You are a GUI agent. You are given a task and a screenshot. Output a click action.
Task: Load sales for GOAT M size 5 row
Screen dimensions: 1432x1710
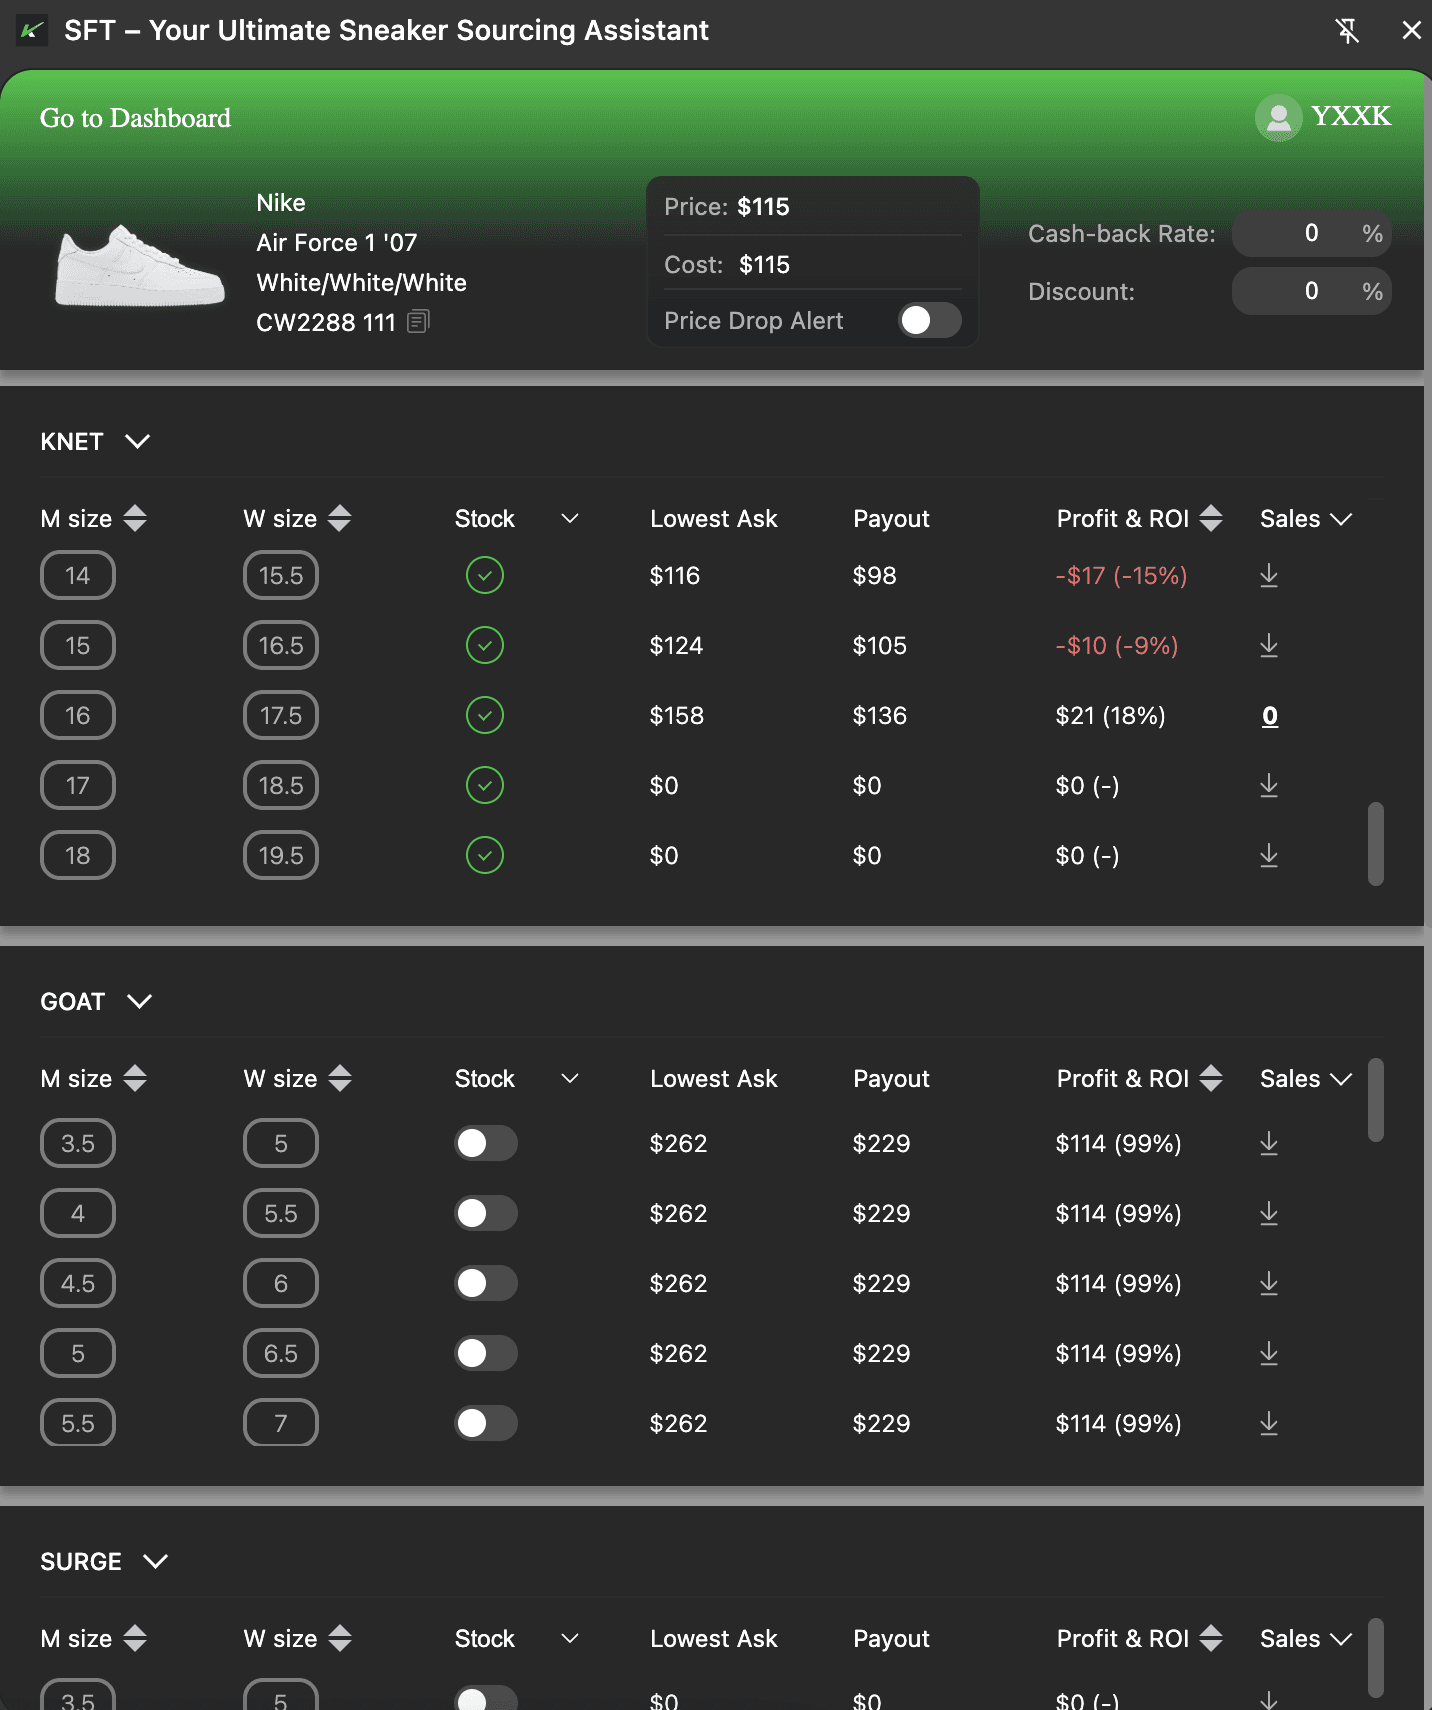click(x=1269, y=1353)
